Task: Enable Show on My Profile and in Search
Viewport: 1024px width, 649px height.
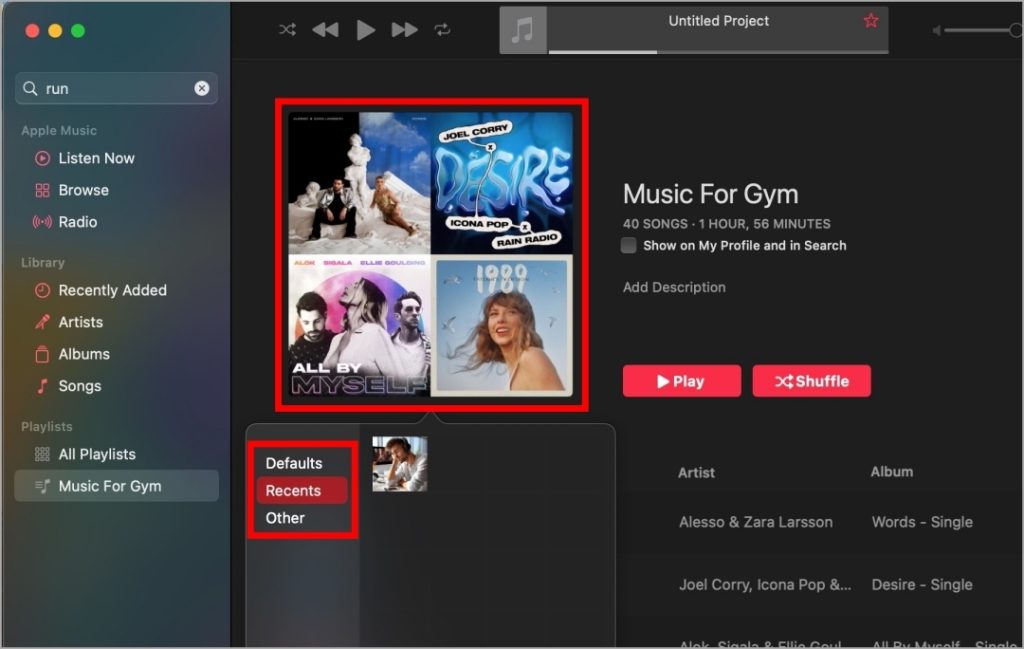Action: [629, 245]
